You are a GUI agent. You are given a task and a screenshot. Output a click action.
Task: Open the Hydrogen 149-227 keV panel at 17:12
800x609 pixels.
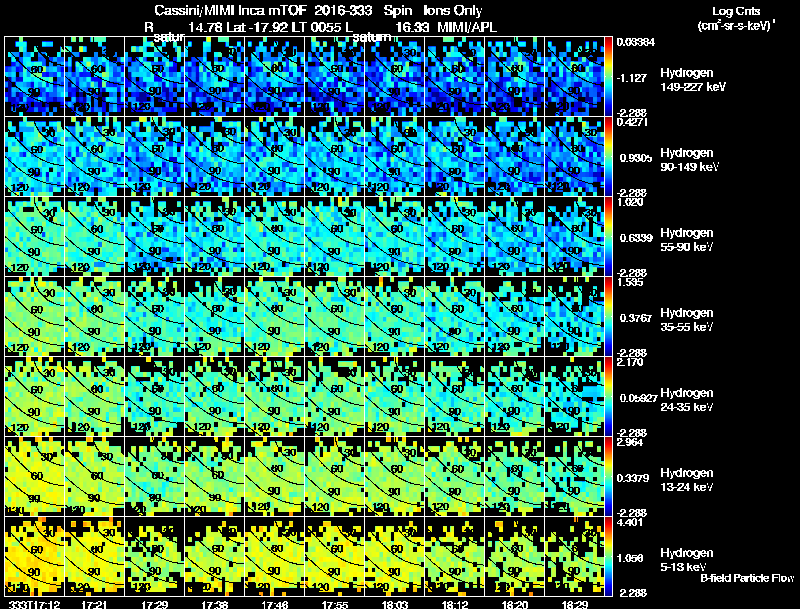click(x=34, y=77)
